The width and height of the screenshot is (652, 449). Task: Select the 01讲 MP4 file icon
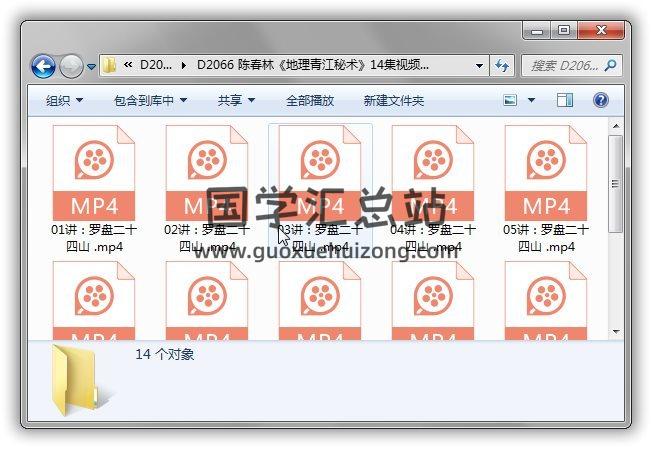94,173
